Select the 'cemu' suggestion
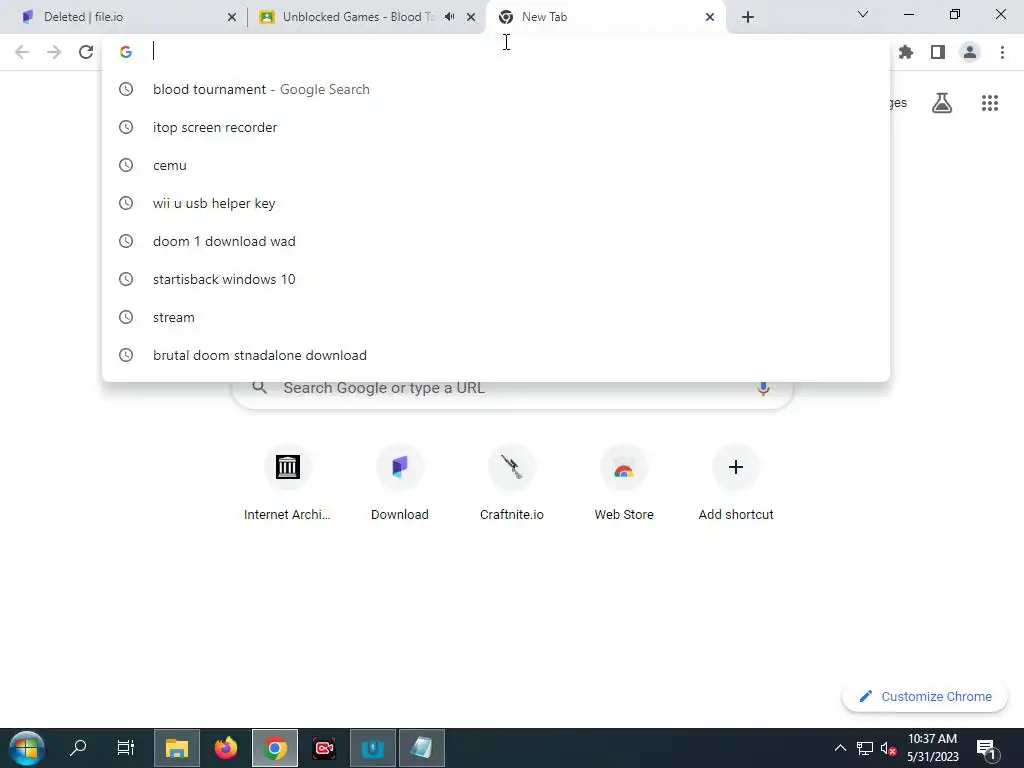 click(496, 165)
